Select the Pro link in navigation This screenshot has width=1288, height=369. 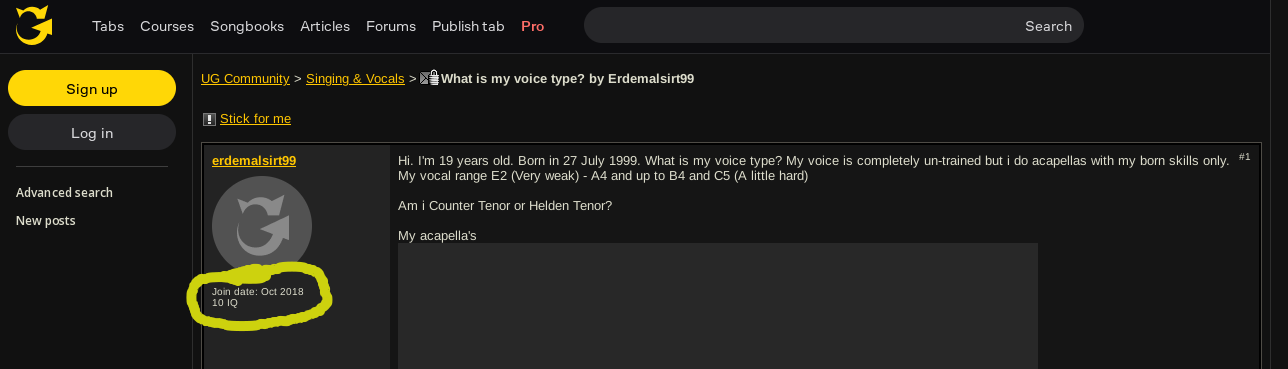pyautogui.click(x=532, y=26)
